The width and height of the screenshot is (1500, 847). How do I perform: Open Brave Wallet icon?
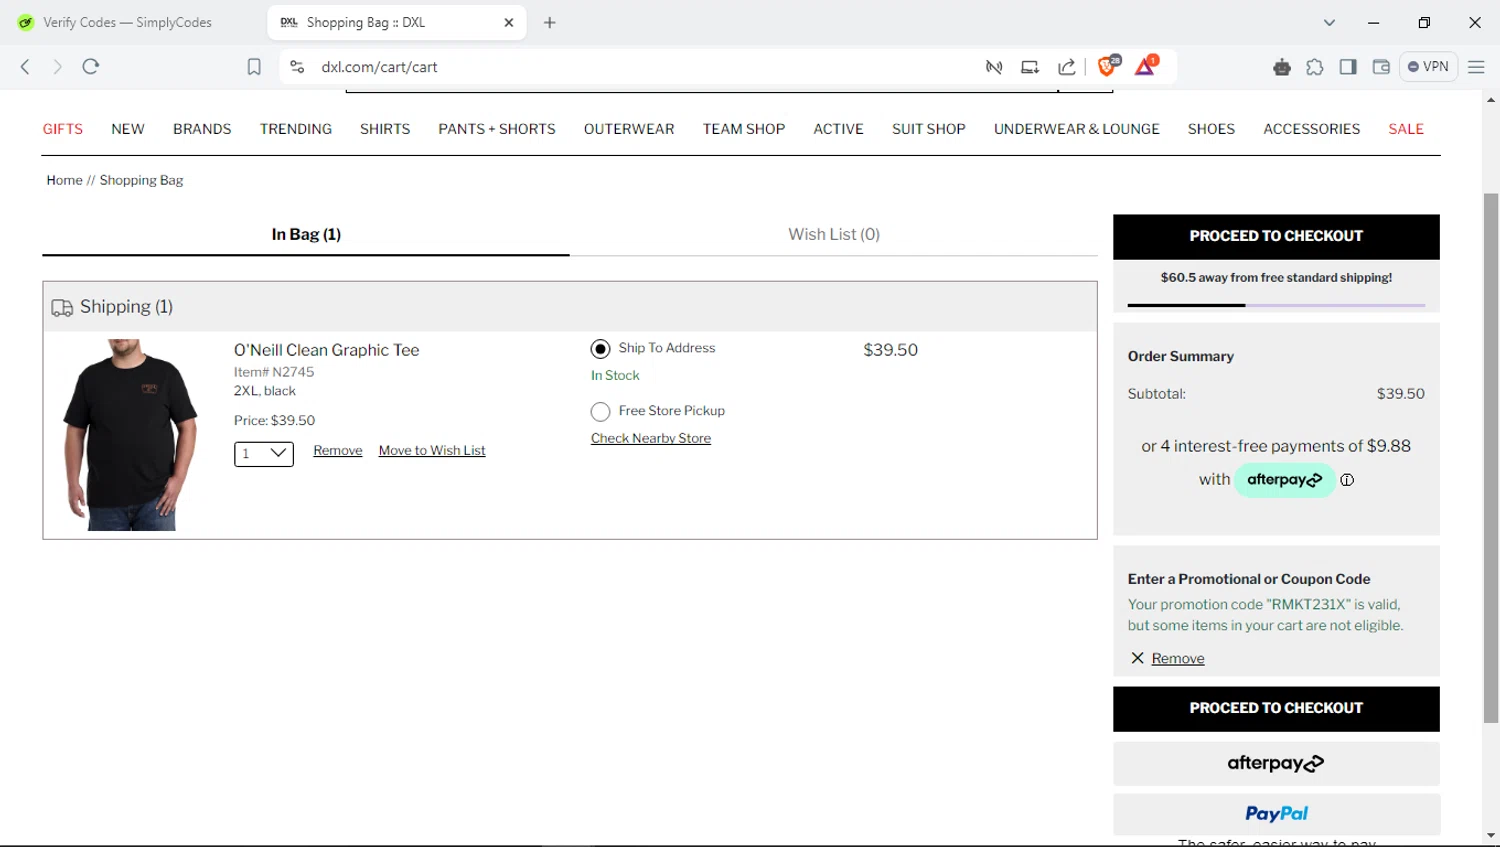[x=1381, y=67]
